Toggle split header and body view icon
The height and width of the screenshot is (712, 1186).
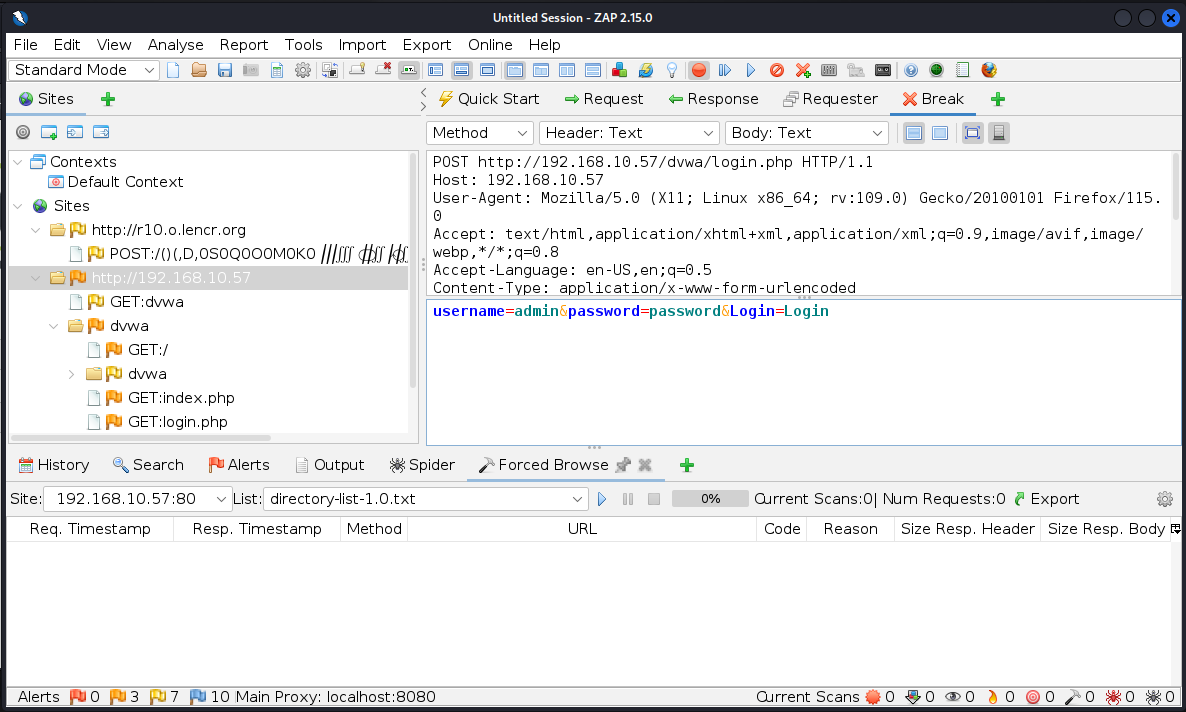click(x=914, y=133)
